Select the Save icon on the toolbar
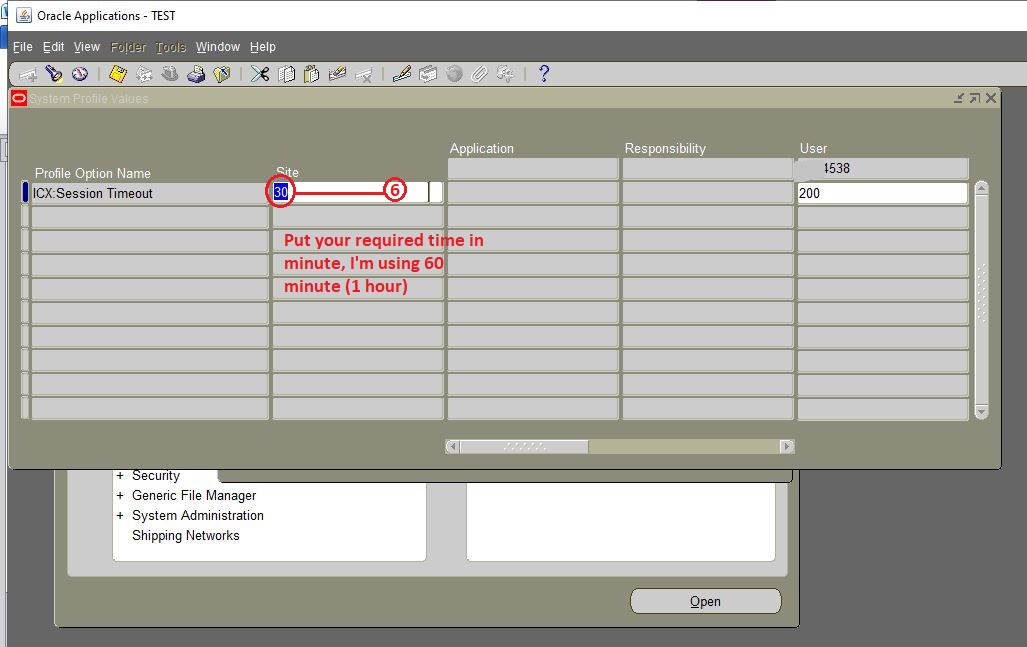Viewport: 1027px width, 647px height. tap(117, 73)
